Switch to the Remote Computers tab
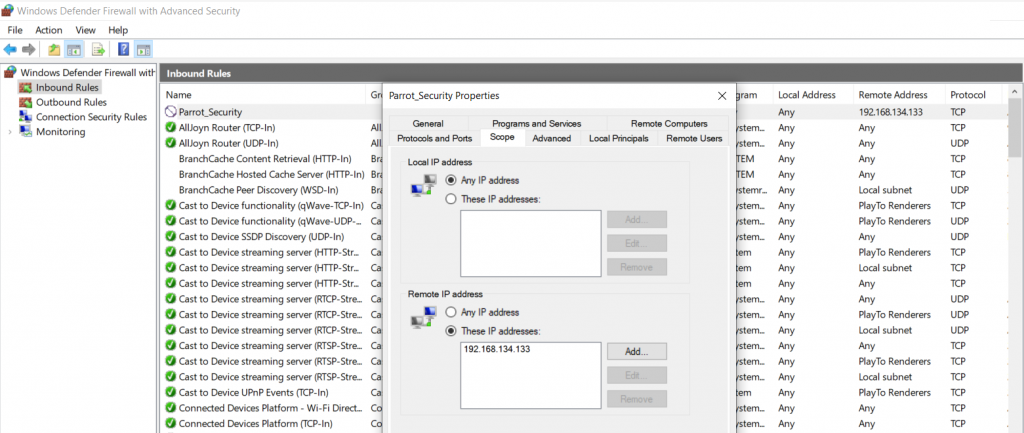The width and height of the screenshot is (1024, 433). coord(669,123)
